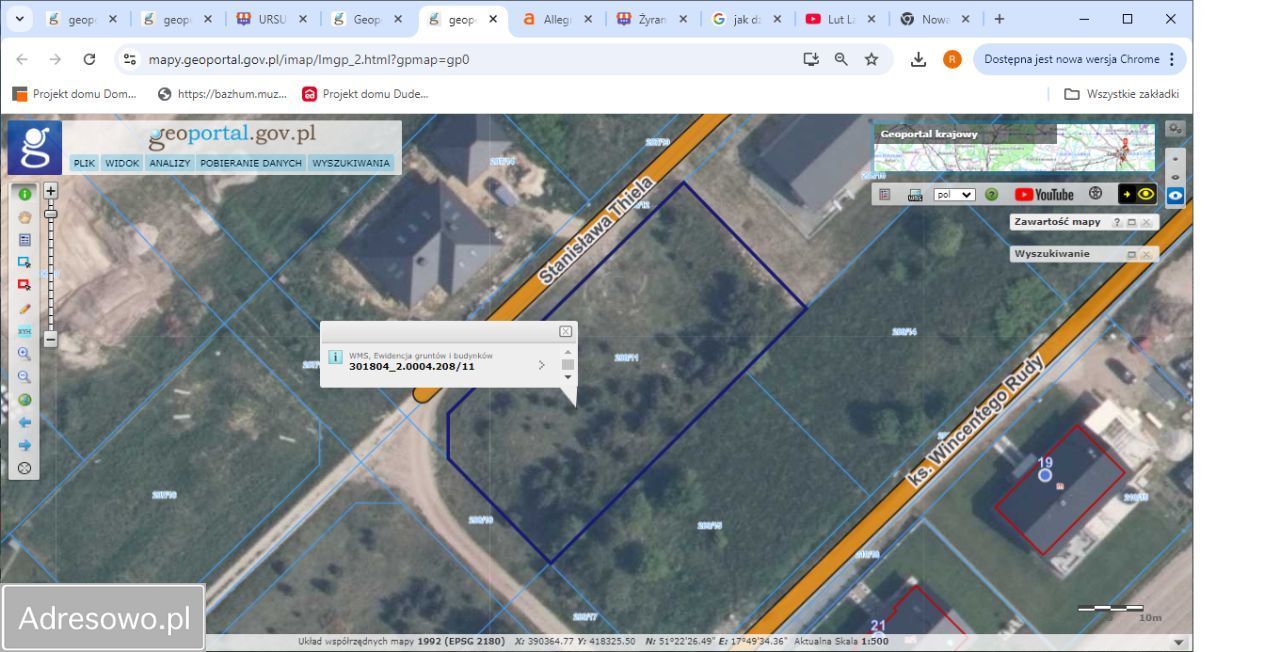Show full extent with globe icon
Screen dimensions: 1280x652
[25, 400]
